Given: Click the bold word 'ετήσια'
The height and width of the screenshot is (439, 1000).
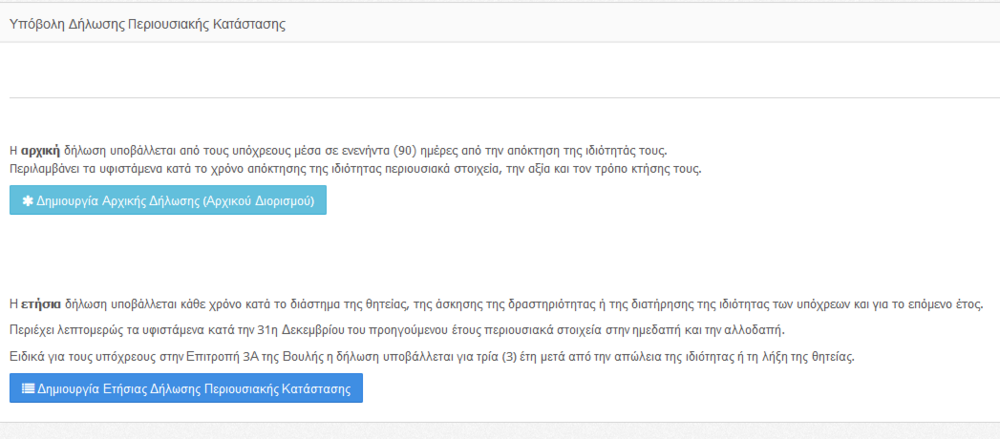Looking at the screenshot, I should pyautogui.click(x=41, y=304).
